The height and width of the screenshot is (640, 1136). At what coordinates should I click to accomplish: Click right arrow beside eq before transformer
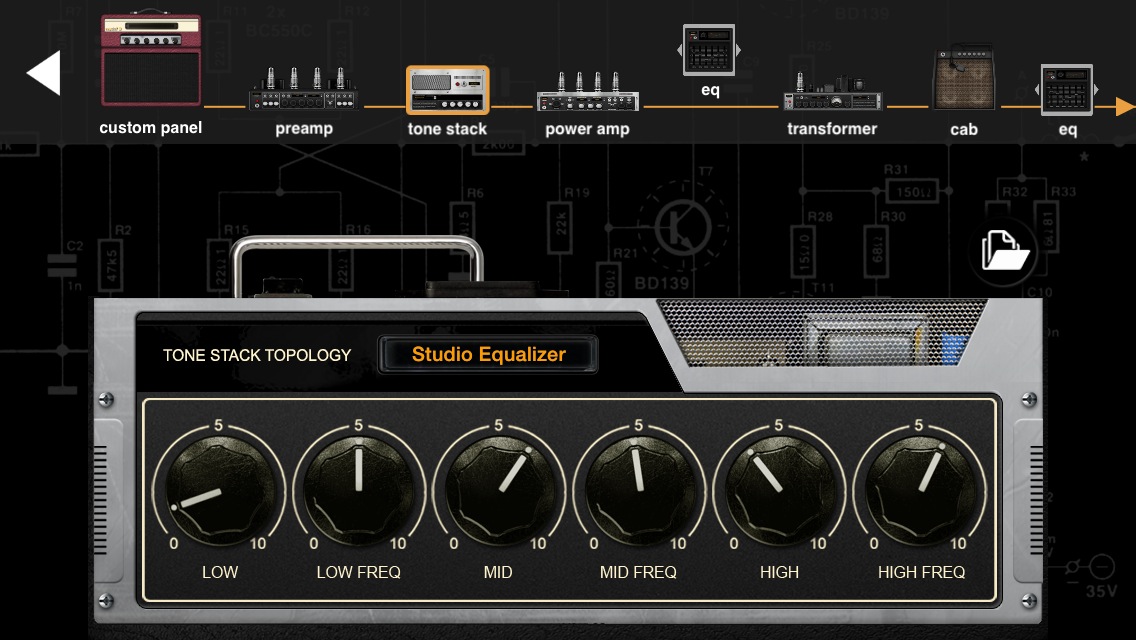point(739,50)
